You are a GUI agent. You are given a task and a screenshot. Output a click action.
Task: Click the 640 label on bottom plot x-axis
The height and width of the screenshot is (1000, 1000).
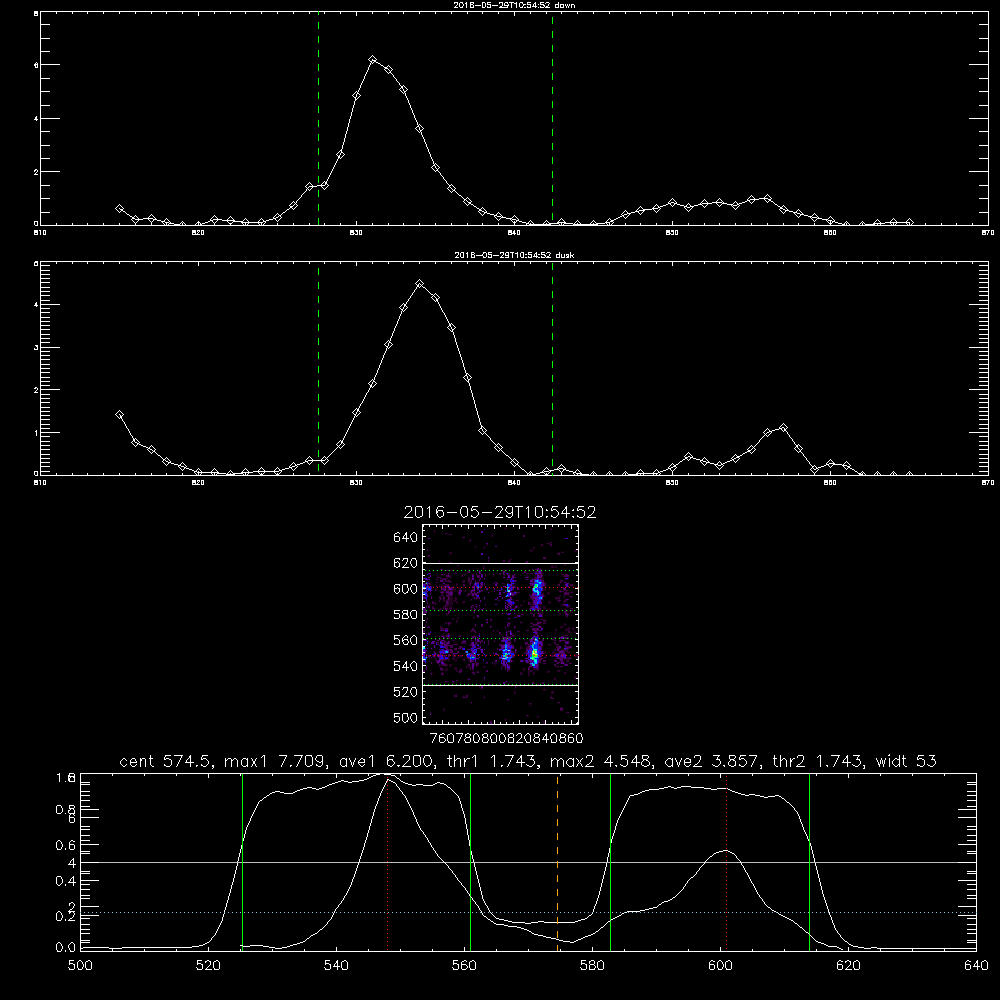(976, 966)
